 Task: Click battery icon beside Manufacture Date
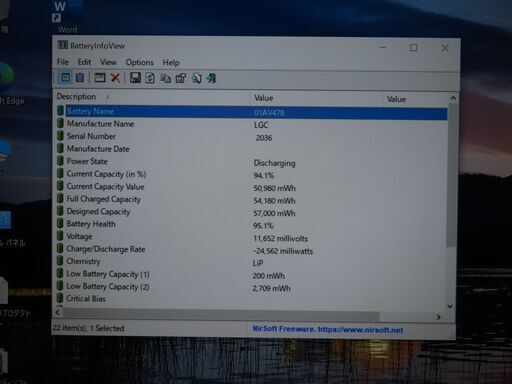tap(60, 148)
